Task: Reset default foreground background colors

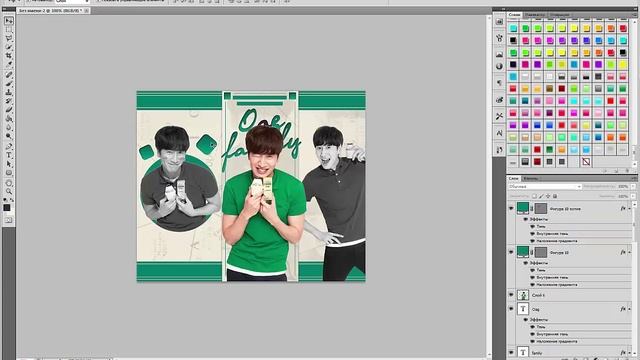Action: tap(5, 200)
